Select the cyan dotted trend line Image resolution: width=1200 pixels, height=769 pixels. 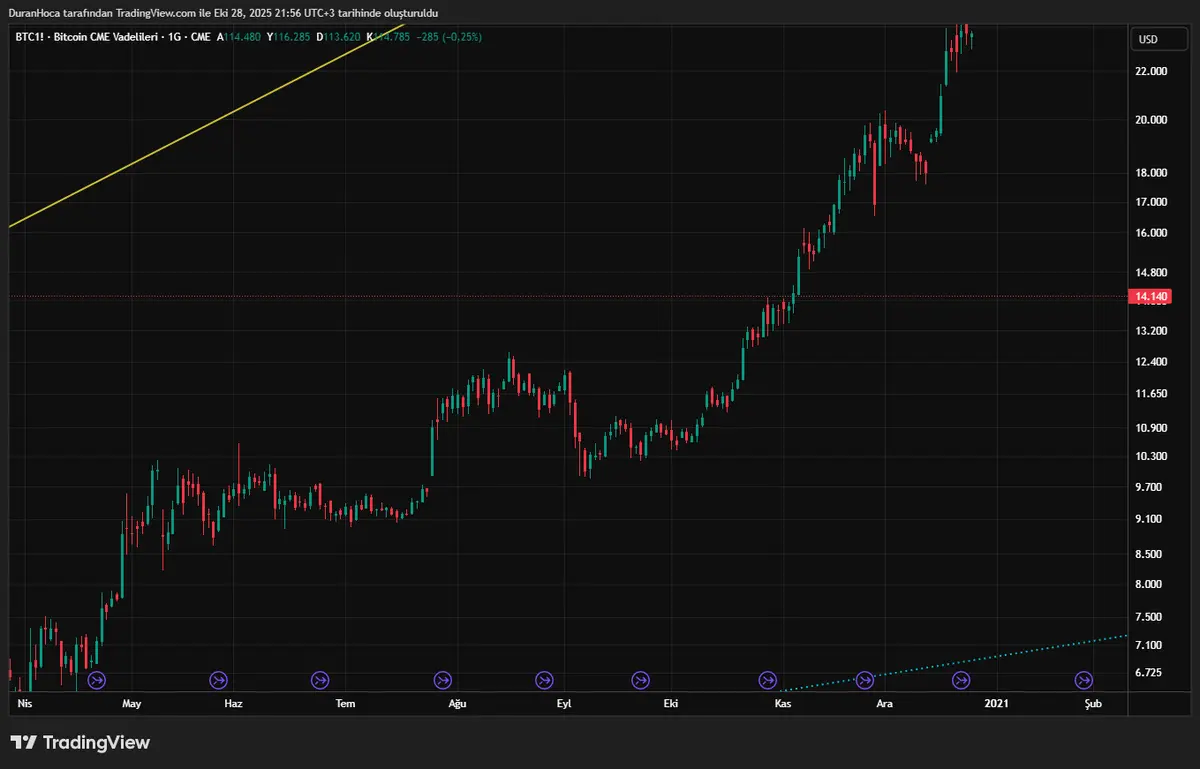(x=952, y=663)
